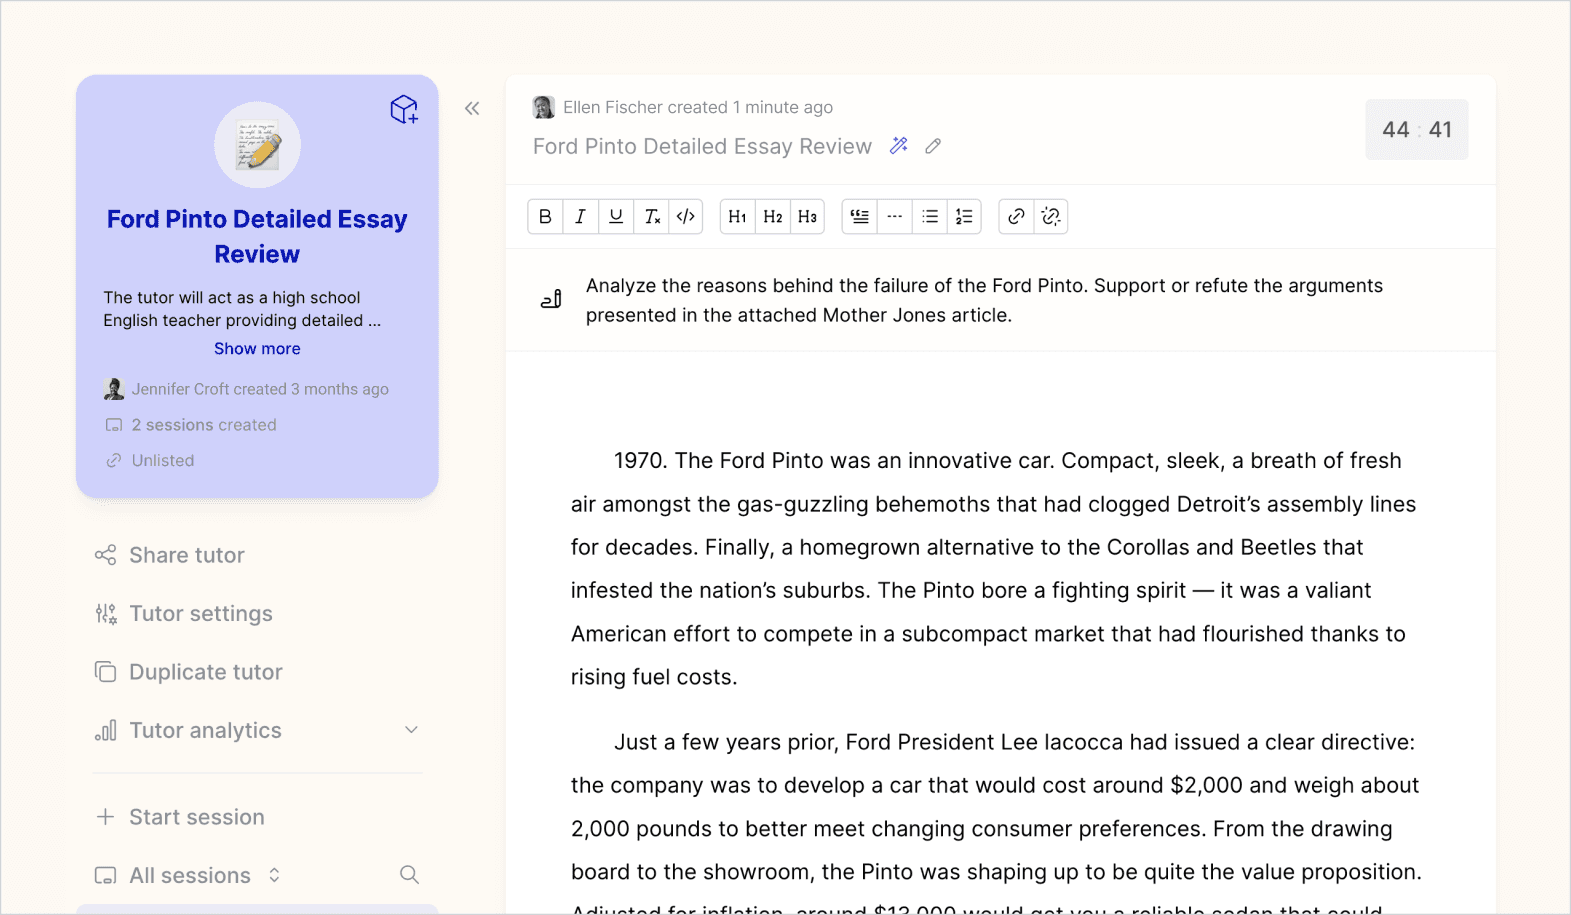Click Start session

click(180, 817)
